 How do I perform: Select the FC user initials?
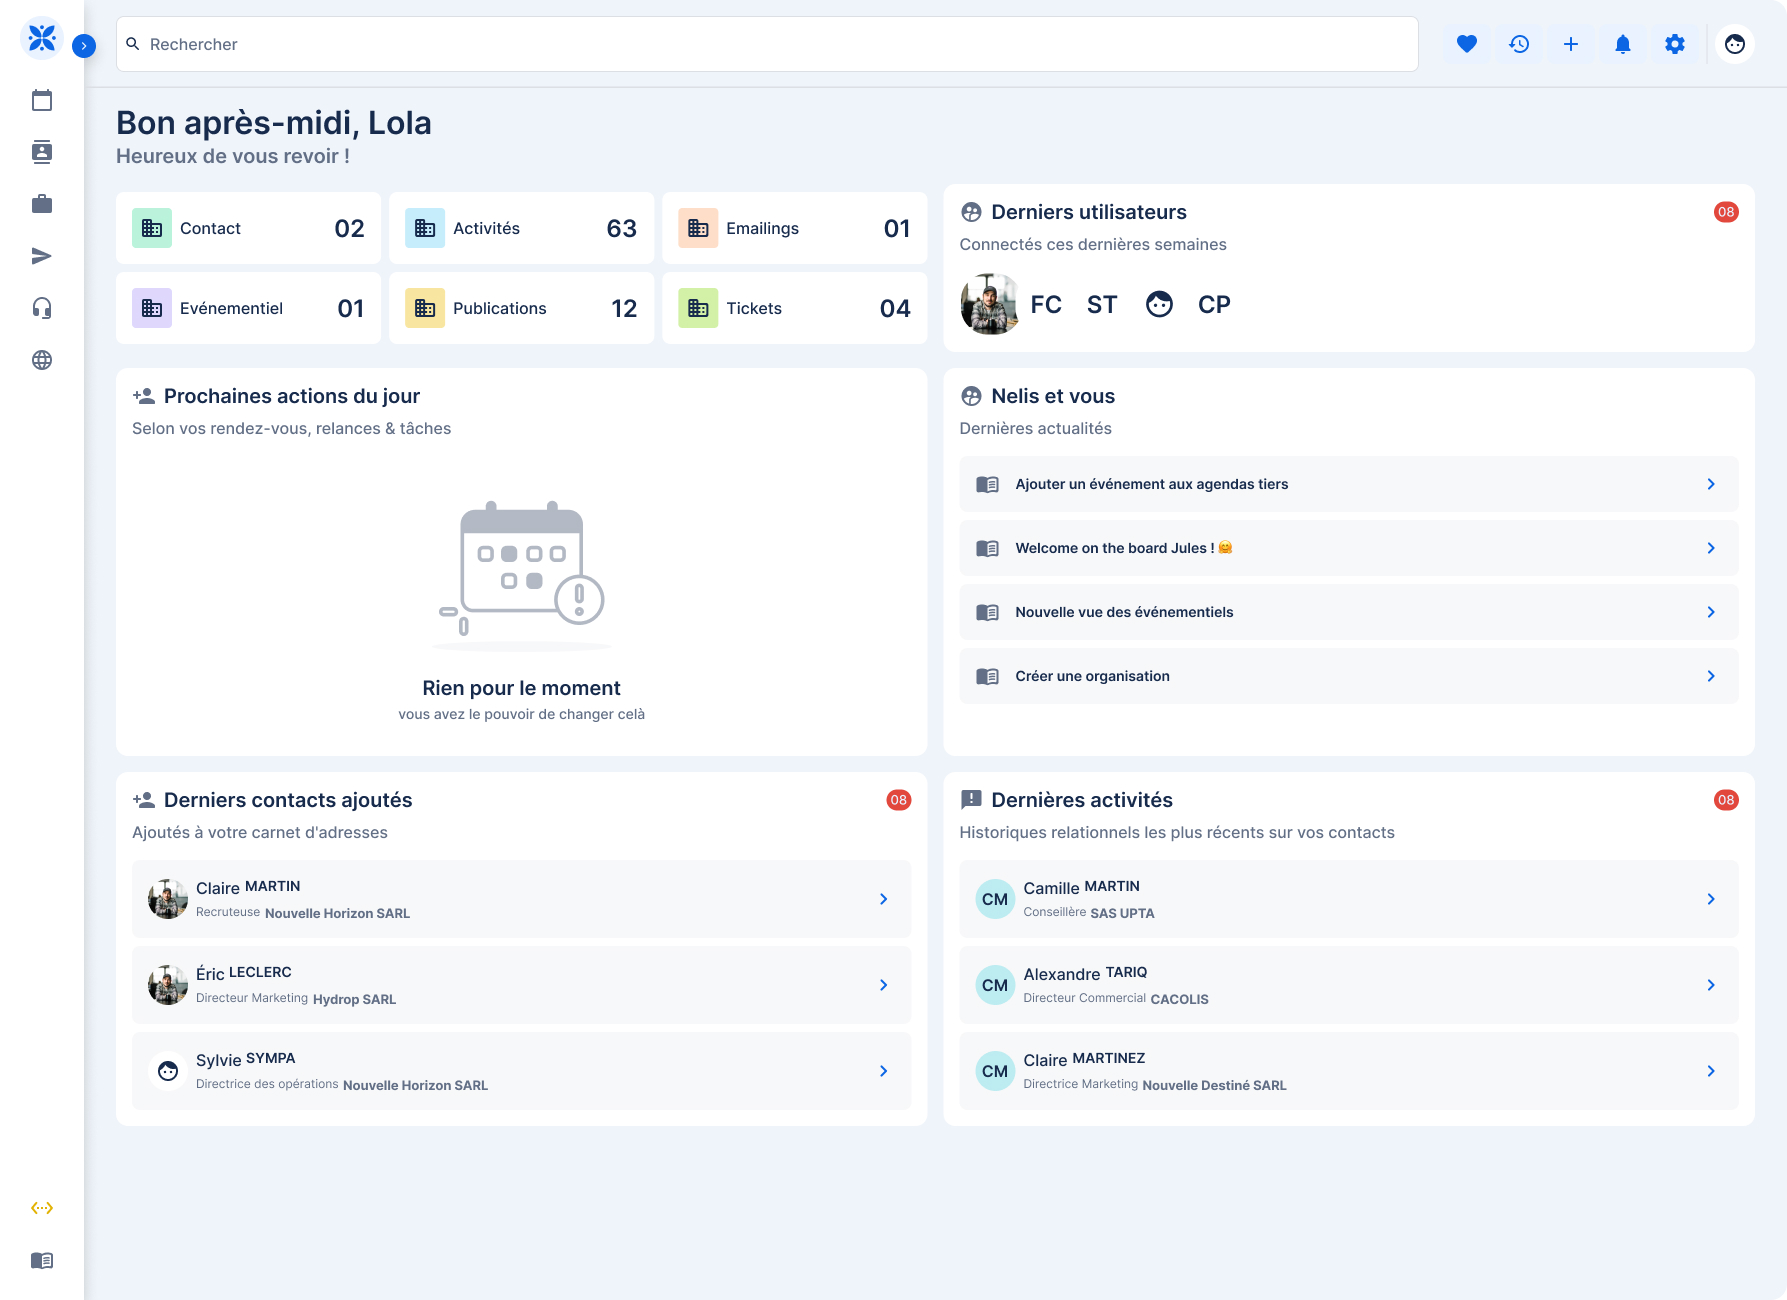pyautogui.click(x=1046, y=304)
